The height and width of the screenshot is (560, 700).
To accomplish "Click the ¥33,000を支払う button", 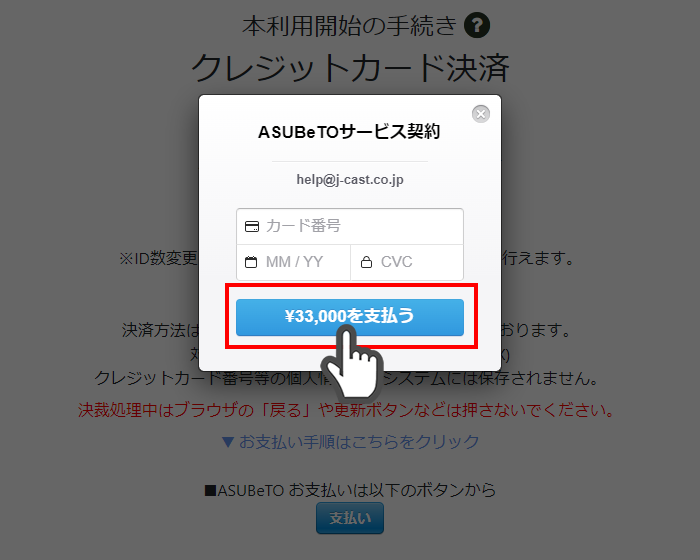I will [350, 317].
